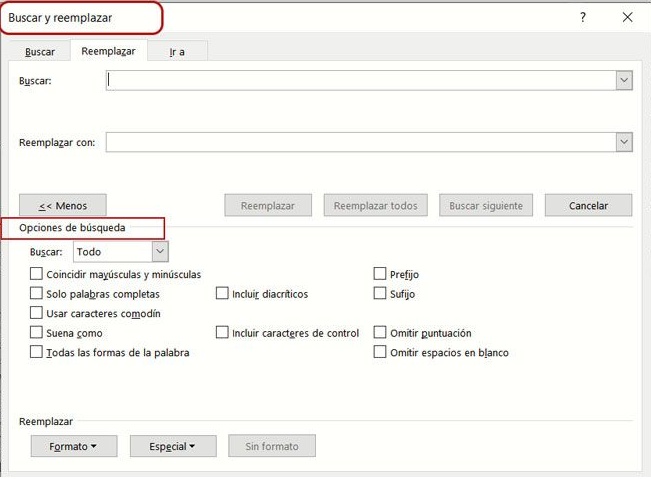Click the Buscar y reemplazar title text
The image size is (651, 479).
coord(60,18)
